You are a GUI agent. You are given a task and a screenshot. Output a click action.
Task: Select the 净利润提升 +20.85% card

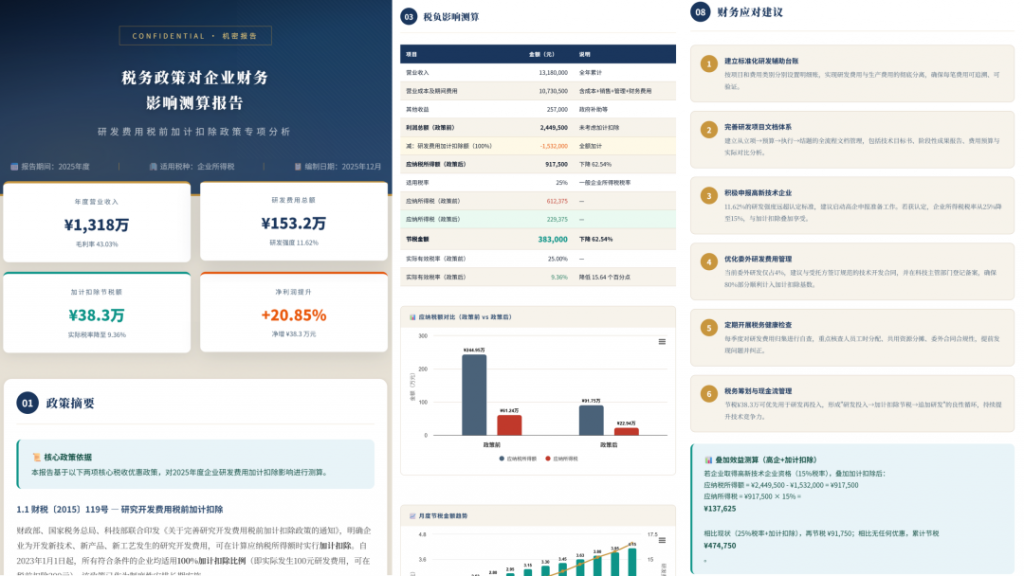pyautogui.click(x=294, y=312)
